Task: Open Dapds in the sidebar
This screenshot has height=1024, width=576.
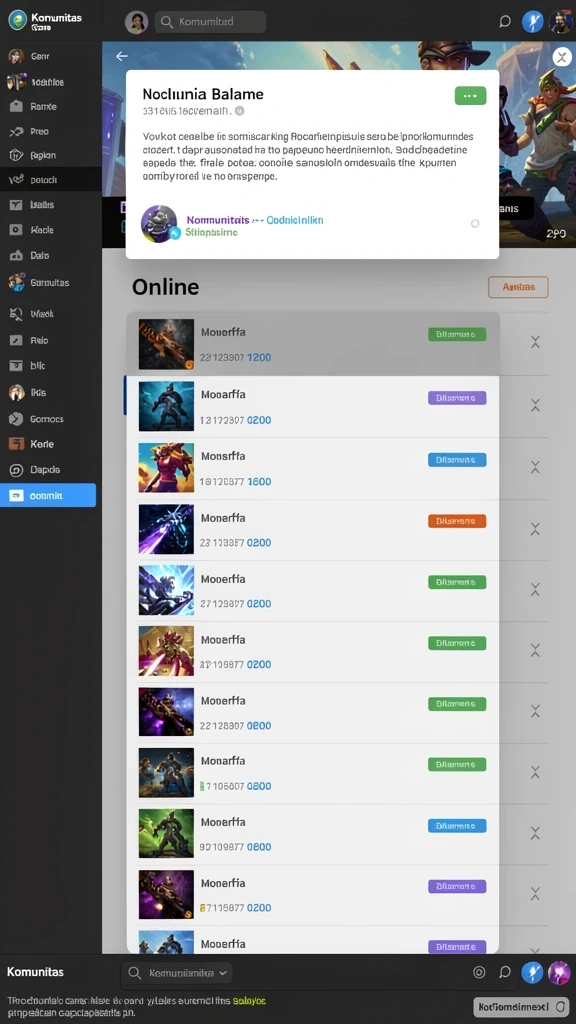Action: click(45, 470)
